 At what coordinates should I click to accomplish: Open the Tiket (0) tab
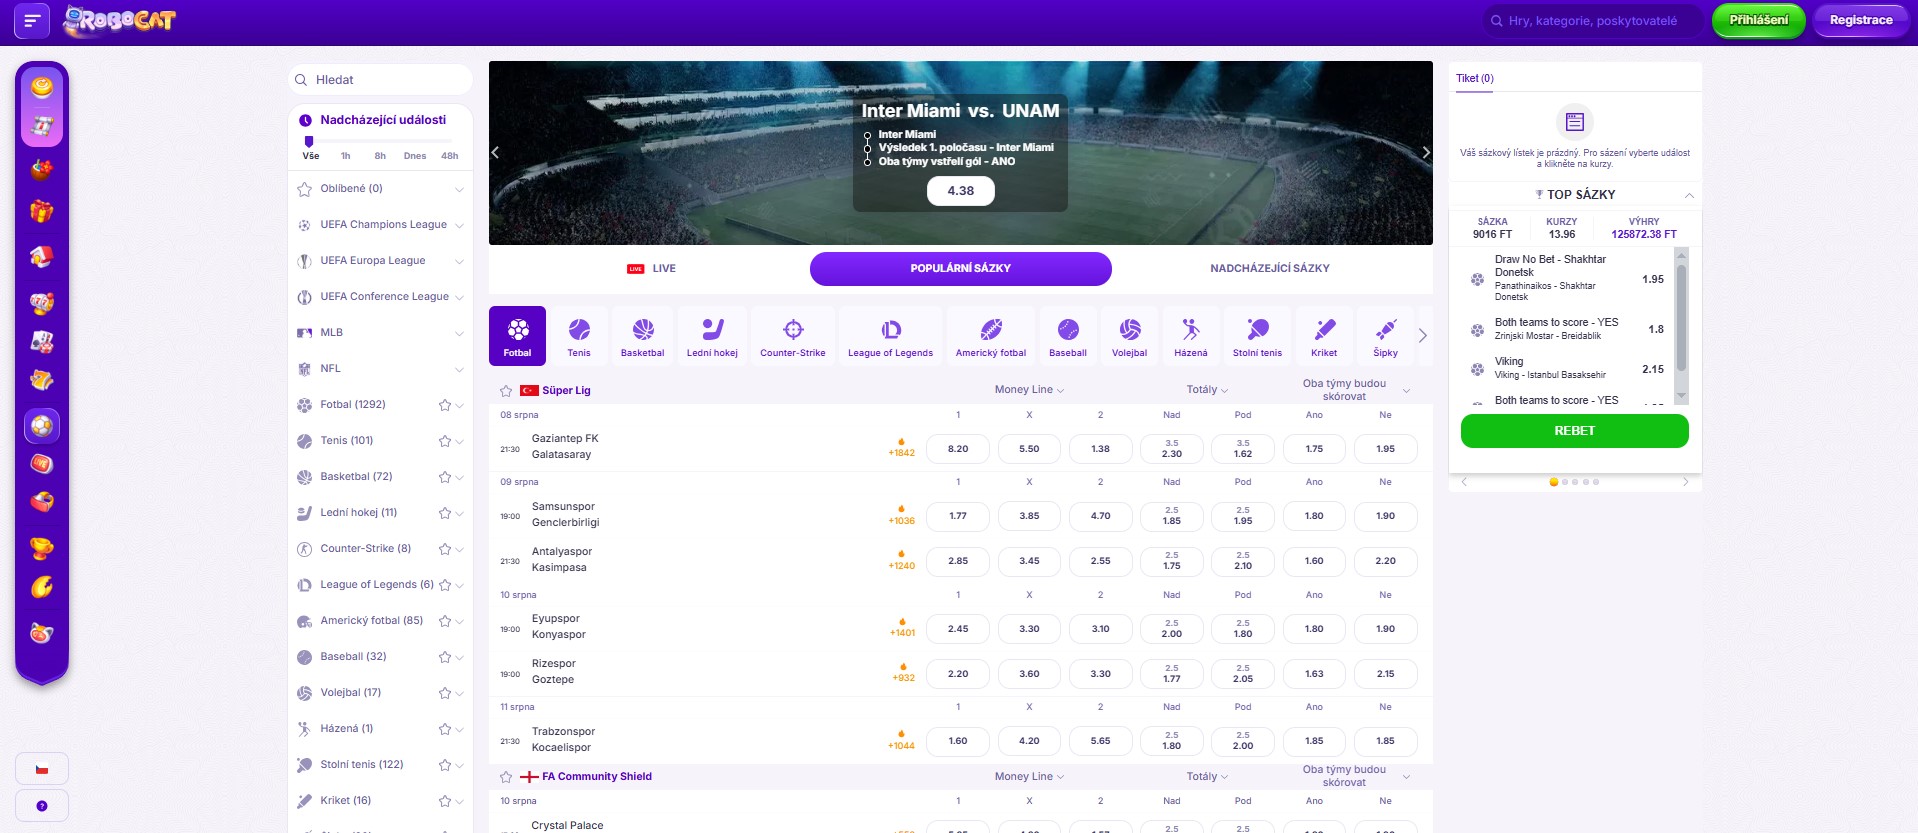pyautogui.click(x=1475, y=79)
